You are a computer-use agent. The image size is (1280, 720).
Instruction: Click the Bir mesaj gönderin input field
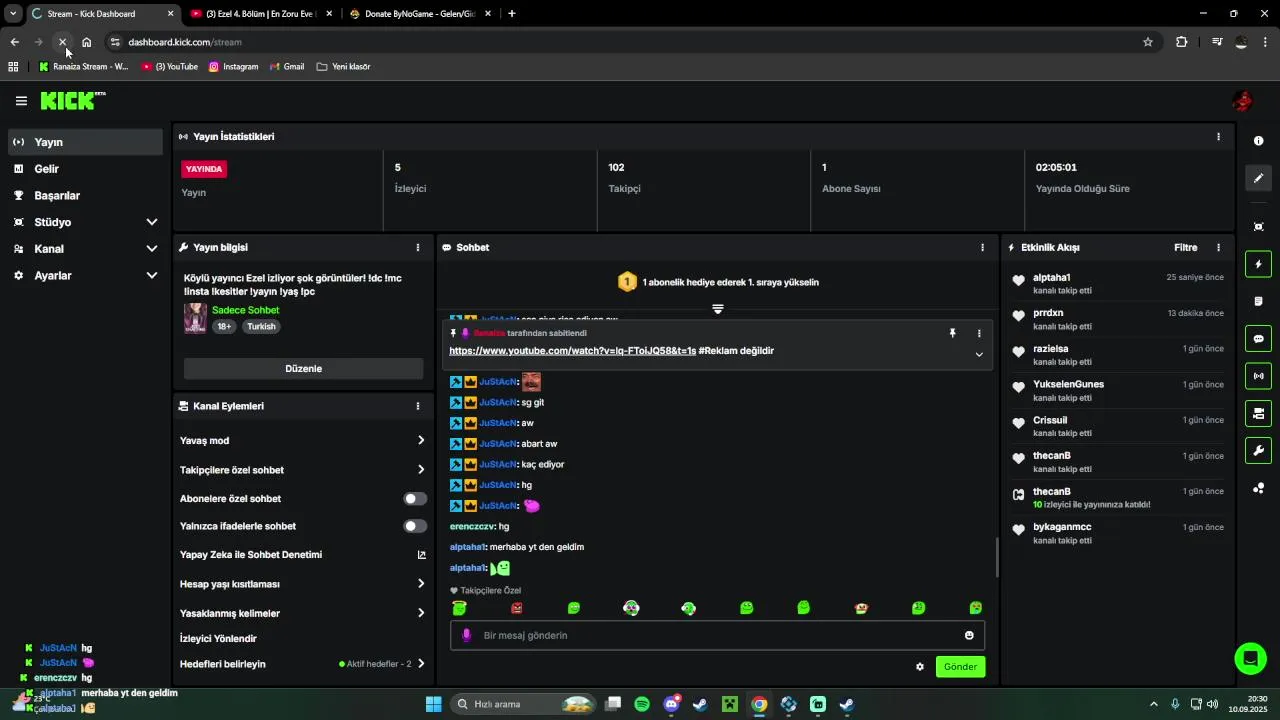click(x=717, y=635)
